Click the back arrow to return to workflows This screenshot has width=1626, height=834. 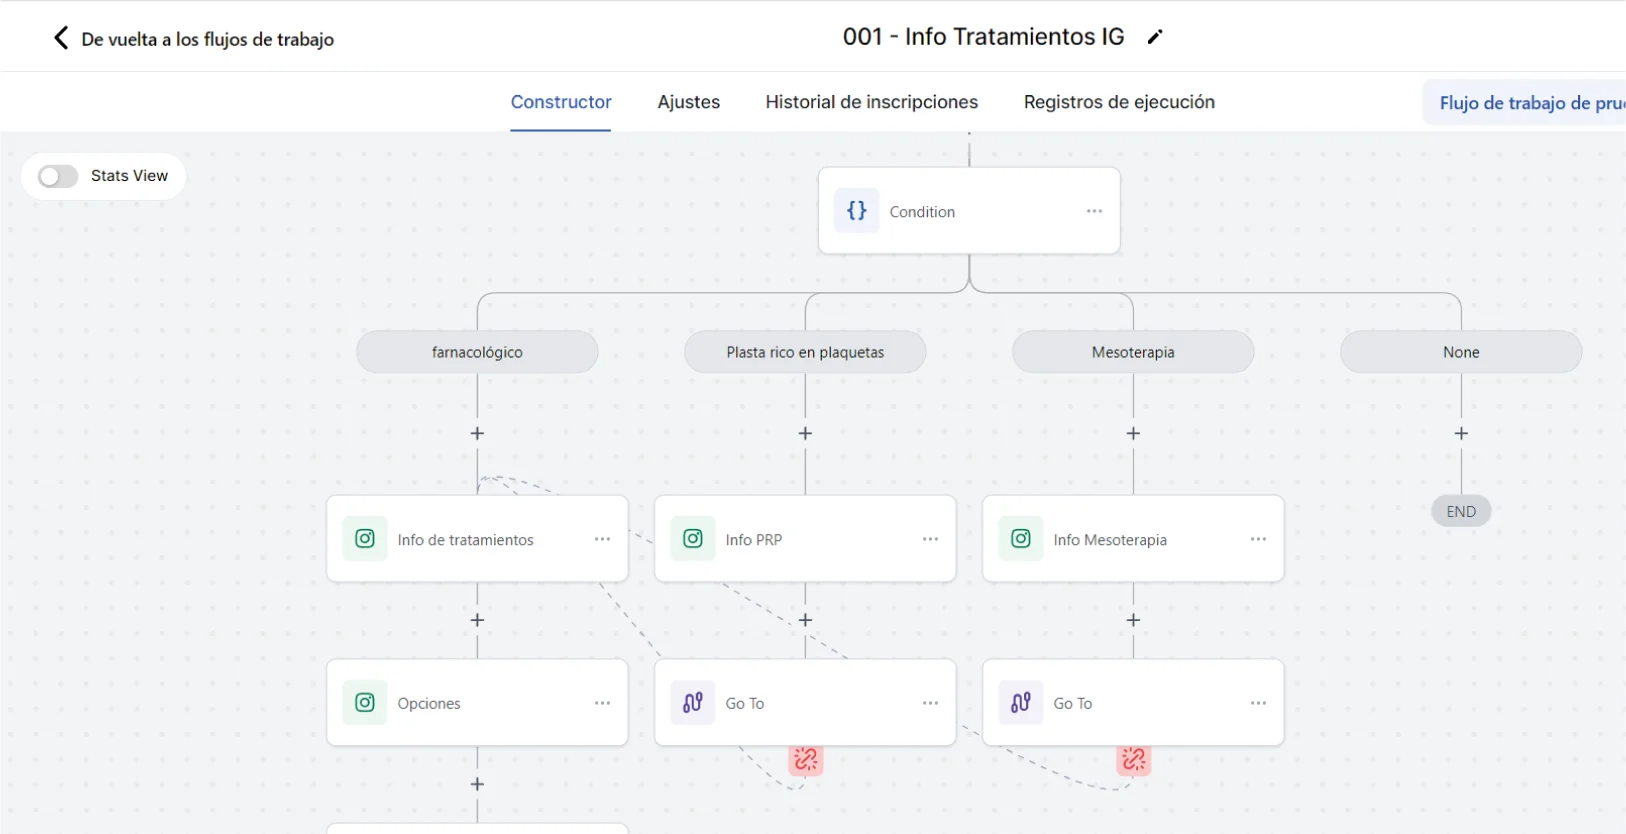pos(61,39)
